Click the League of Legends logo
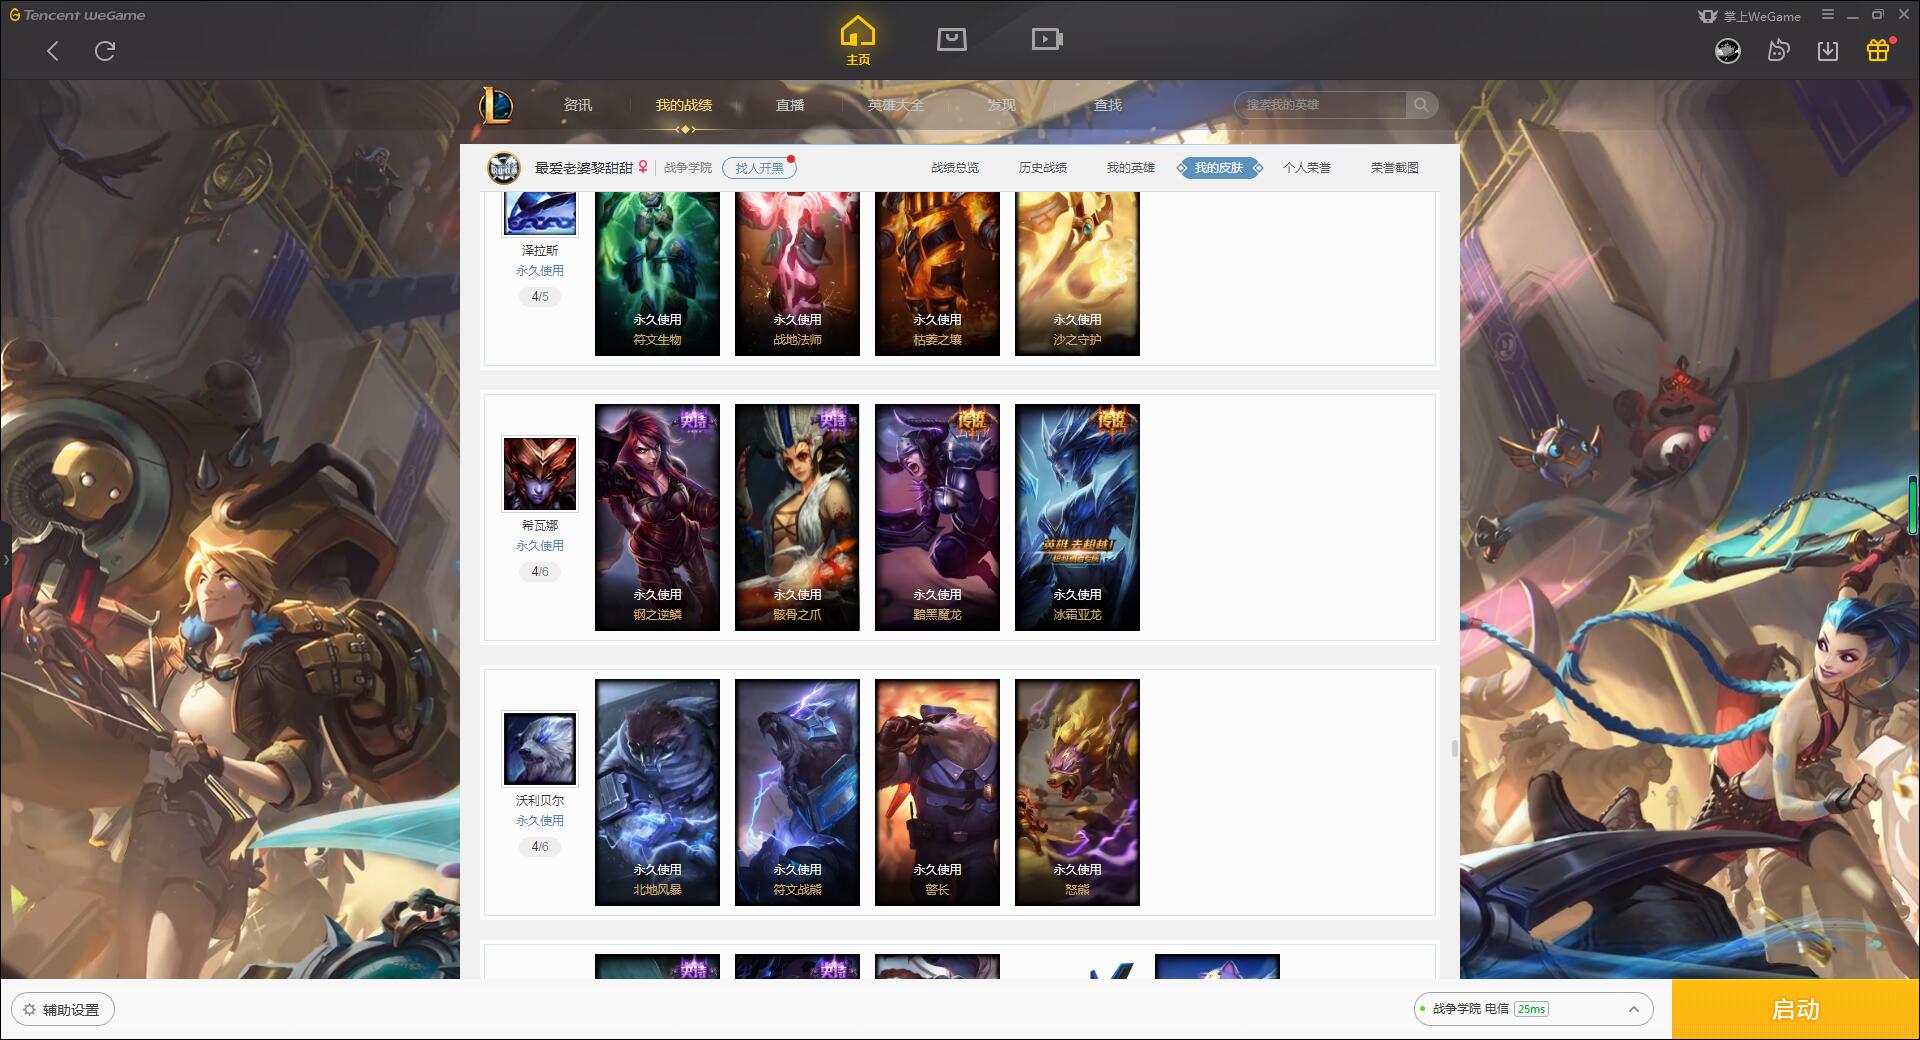 pos(496,105)
